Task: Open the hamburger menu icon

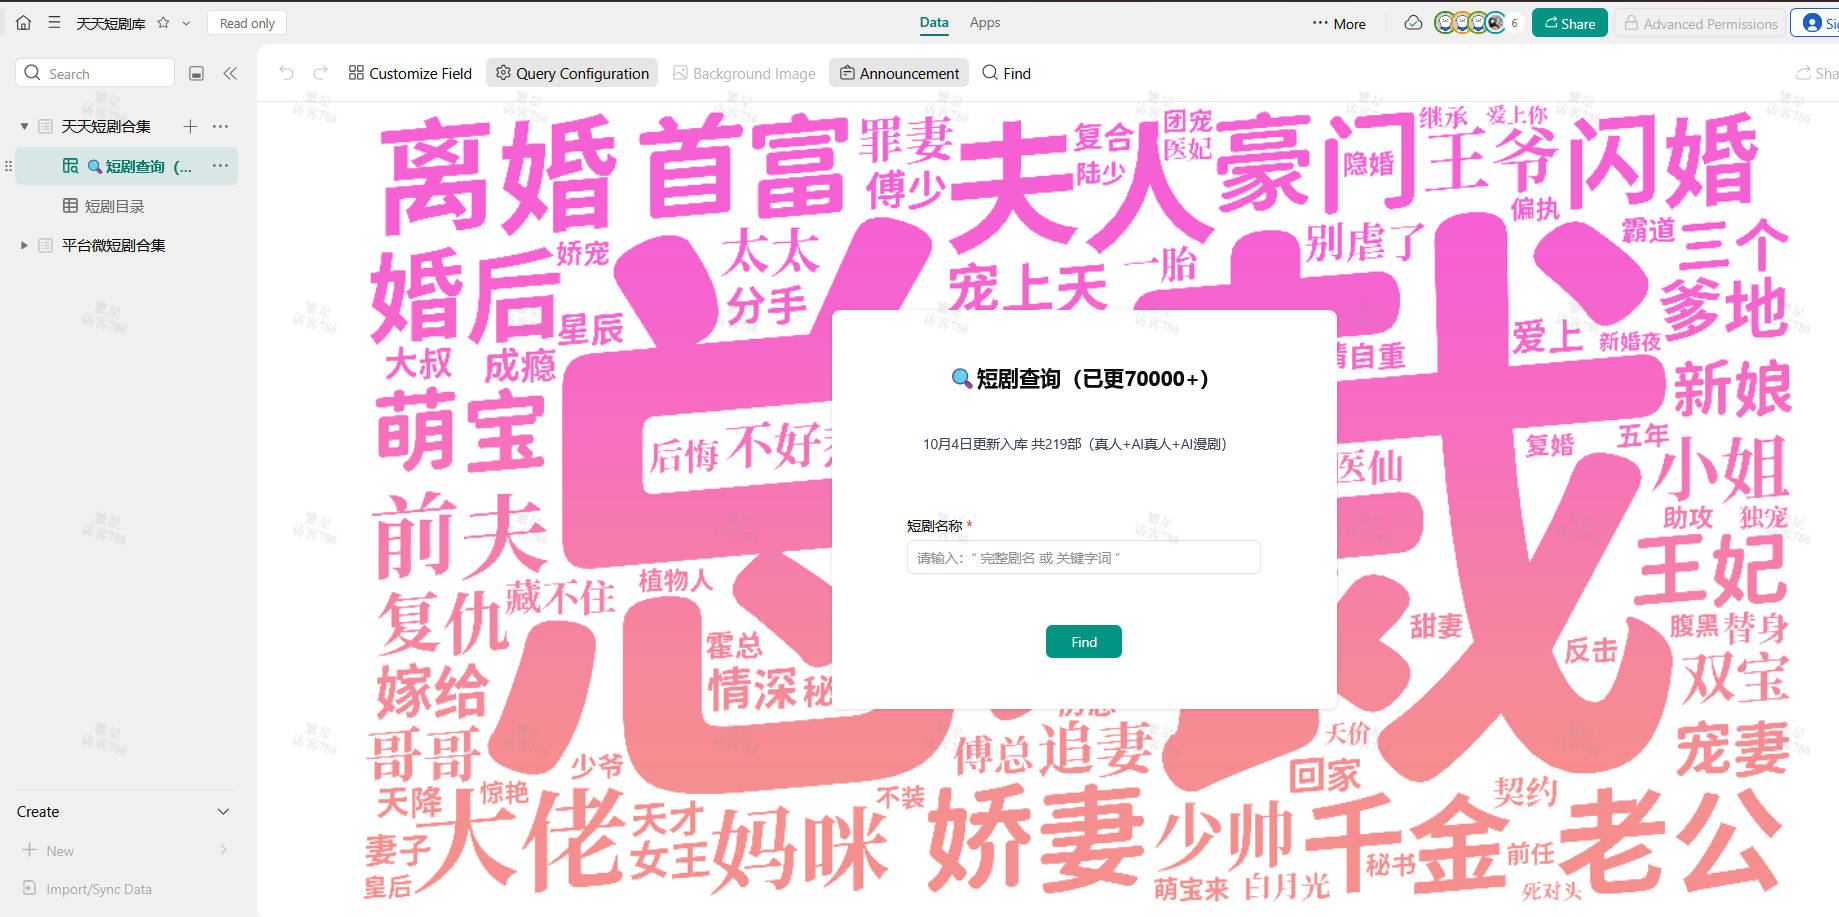Action: [x=54, y=22]
